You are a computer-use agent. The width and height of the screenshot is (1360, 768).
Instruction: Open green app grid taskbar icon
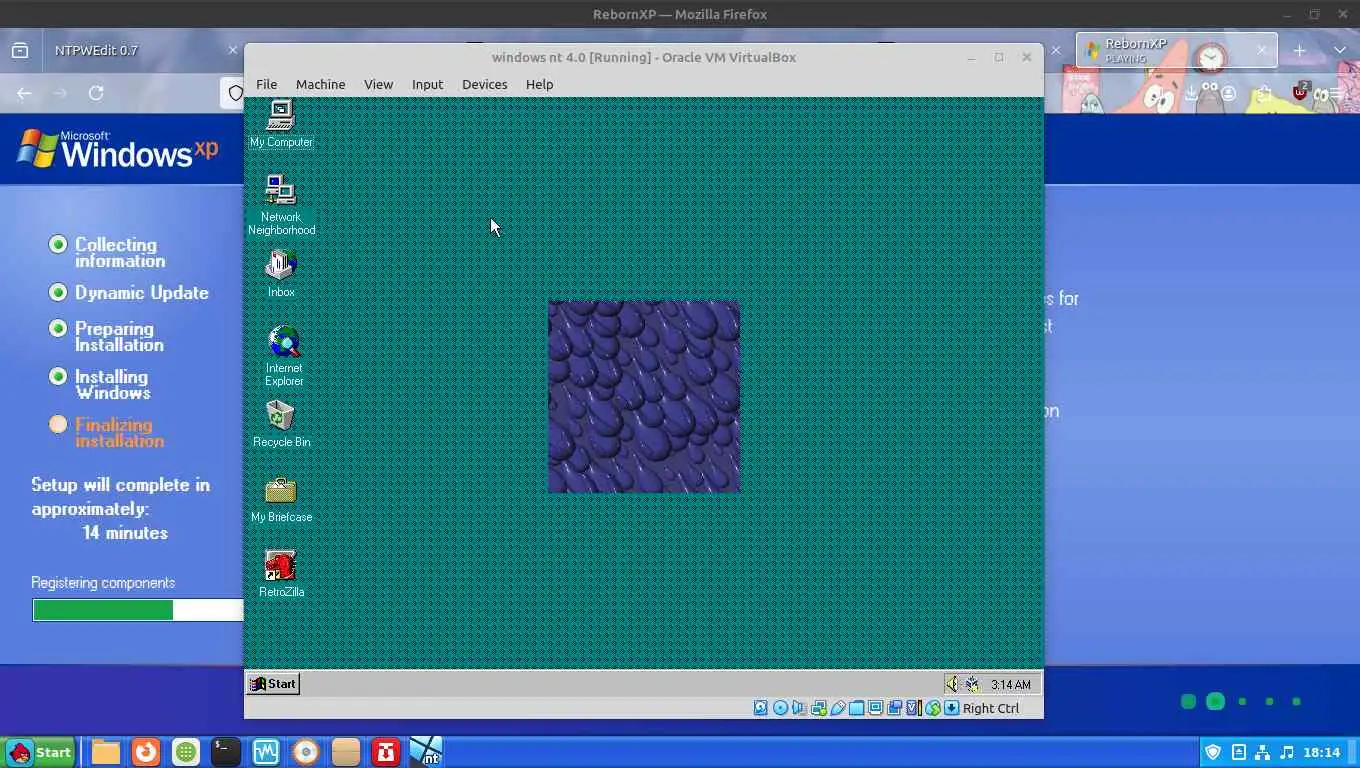[186, 752]
